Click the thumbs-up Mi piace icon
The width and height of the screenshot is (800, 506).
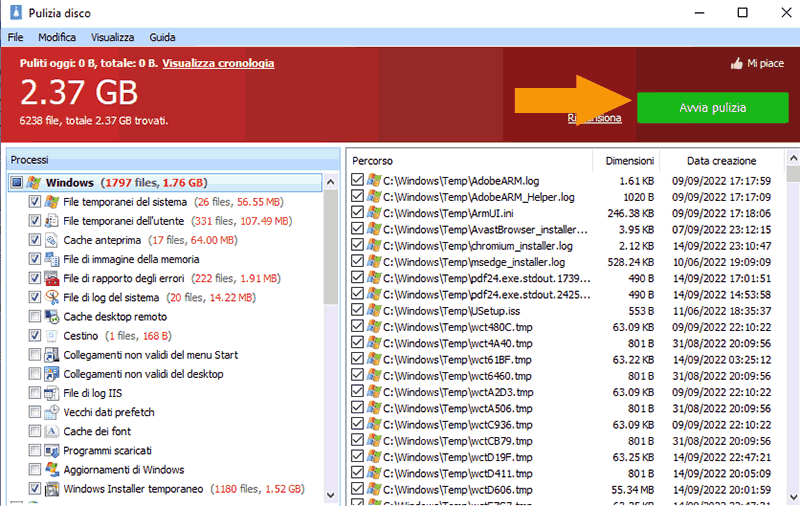pyautogui.click(x=736, y=63)
